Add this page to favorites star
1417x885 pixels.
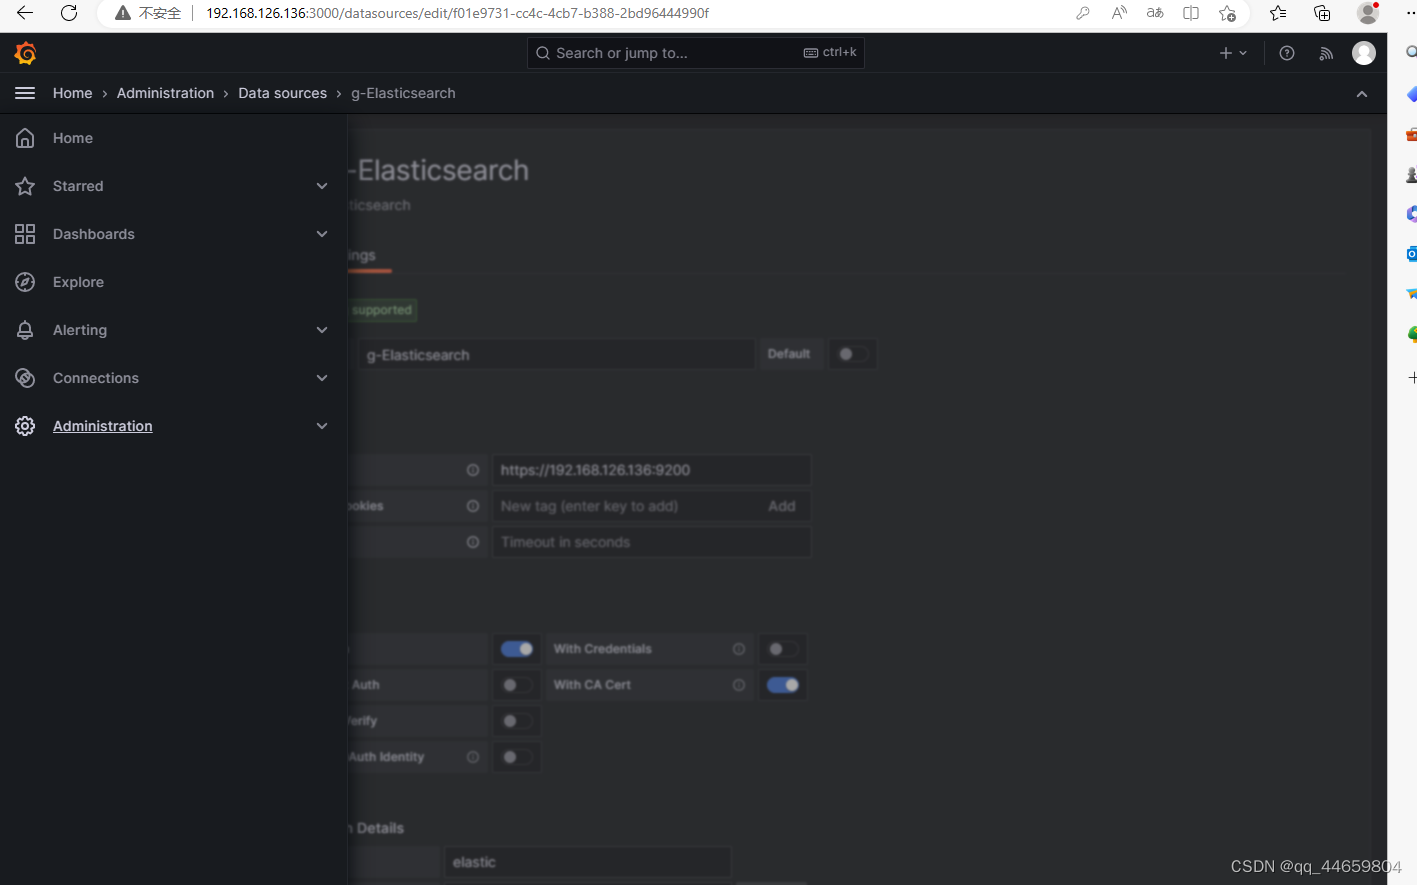tap(1227, 13)
